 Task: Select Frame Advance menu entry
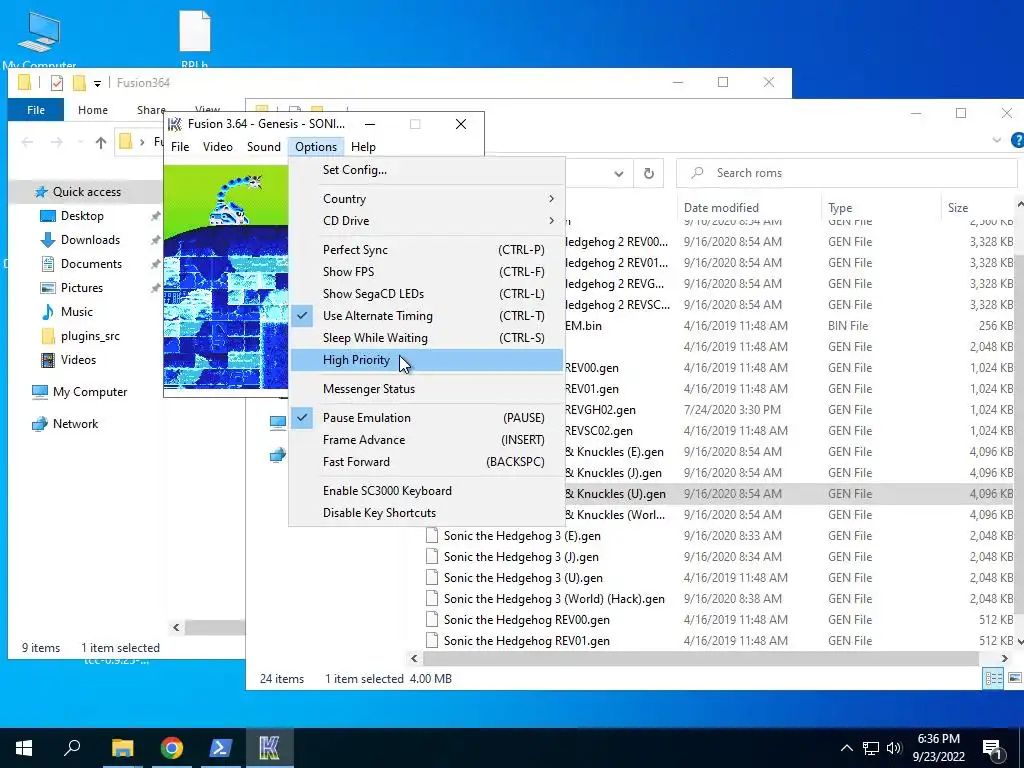pos(426,440)
